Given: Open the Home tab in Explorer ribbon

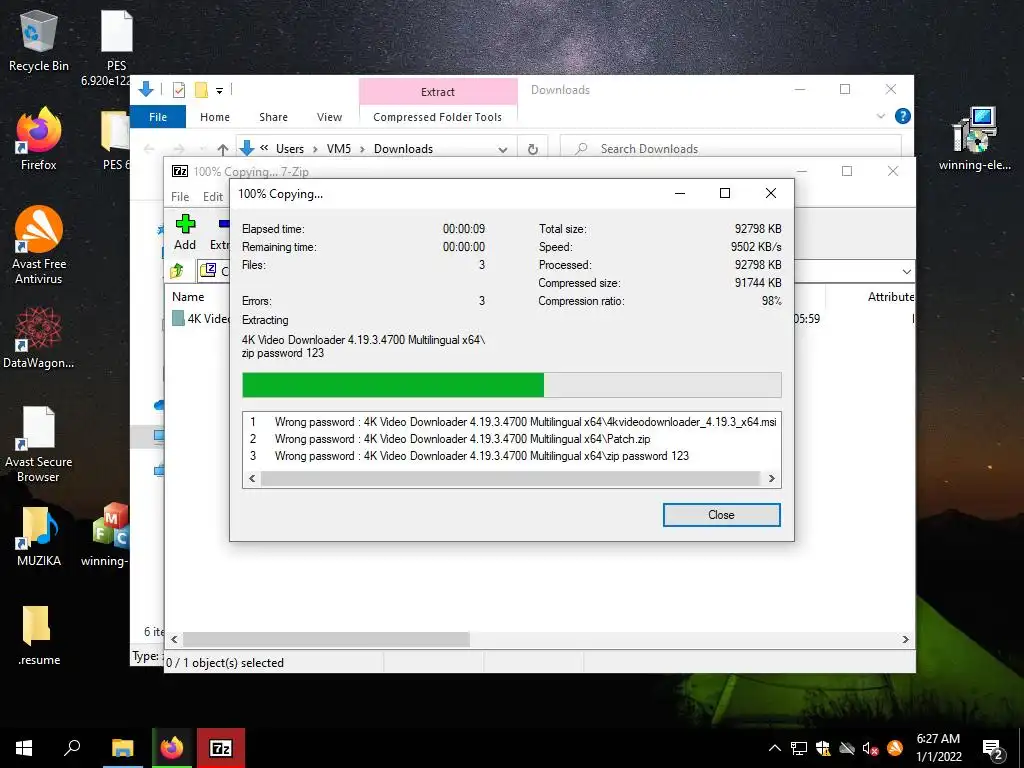Looking at the screenshot, I should point(215,117).
